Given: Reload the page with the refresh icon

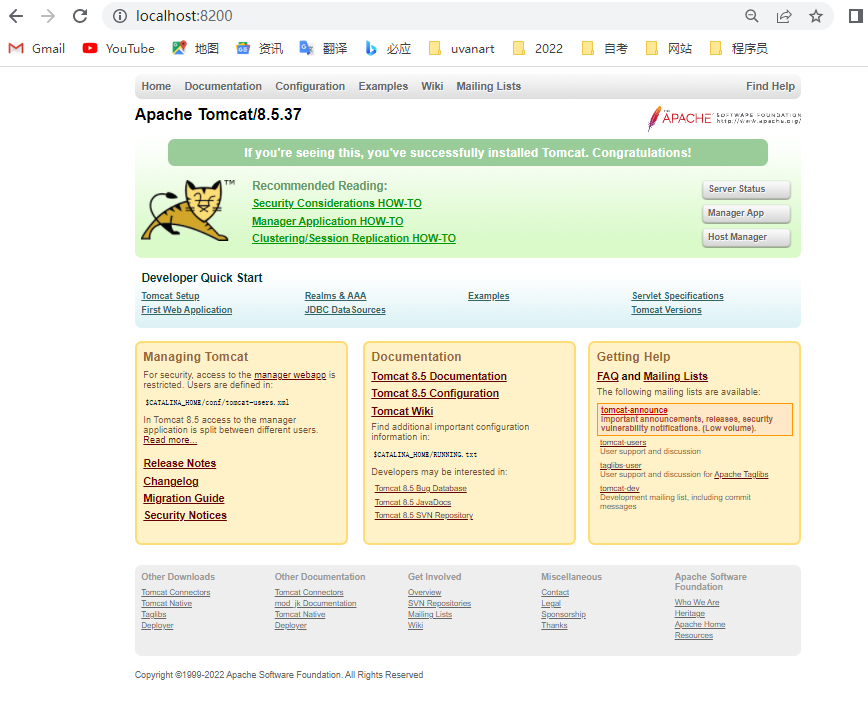Looking at the screenshot, I should [80, 16].
